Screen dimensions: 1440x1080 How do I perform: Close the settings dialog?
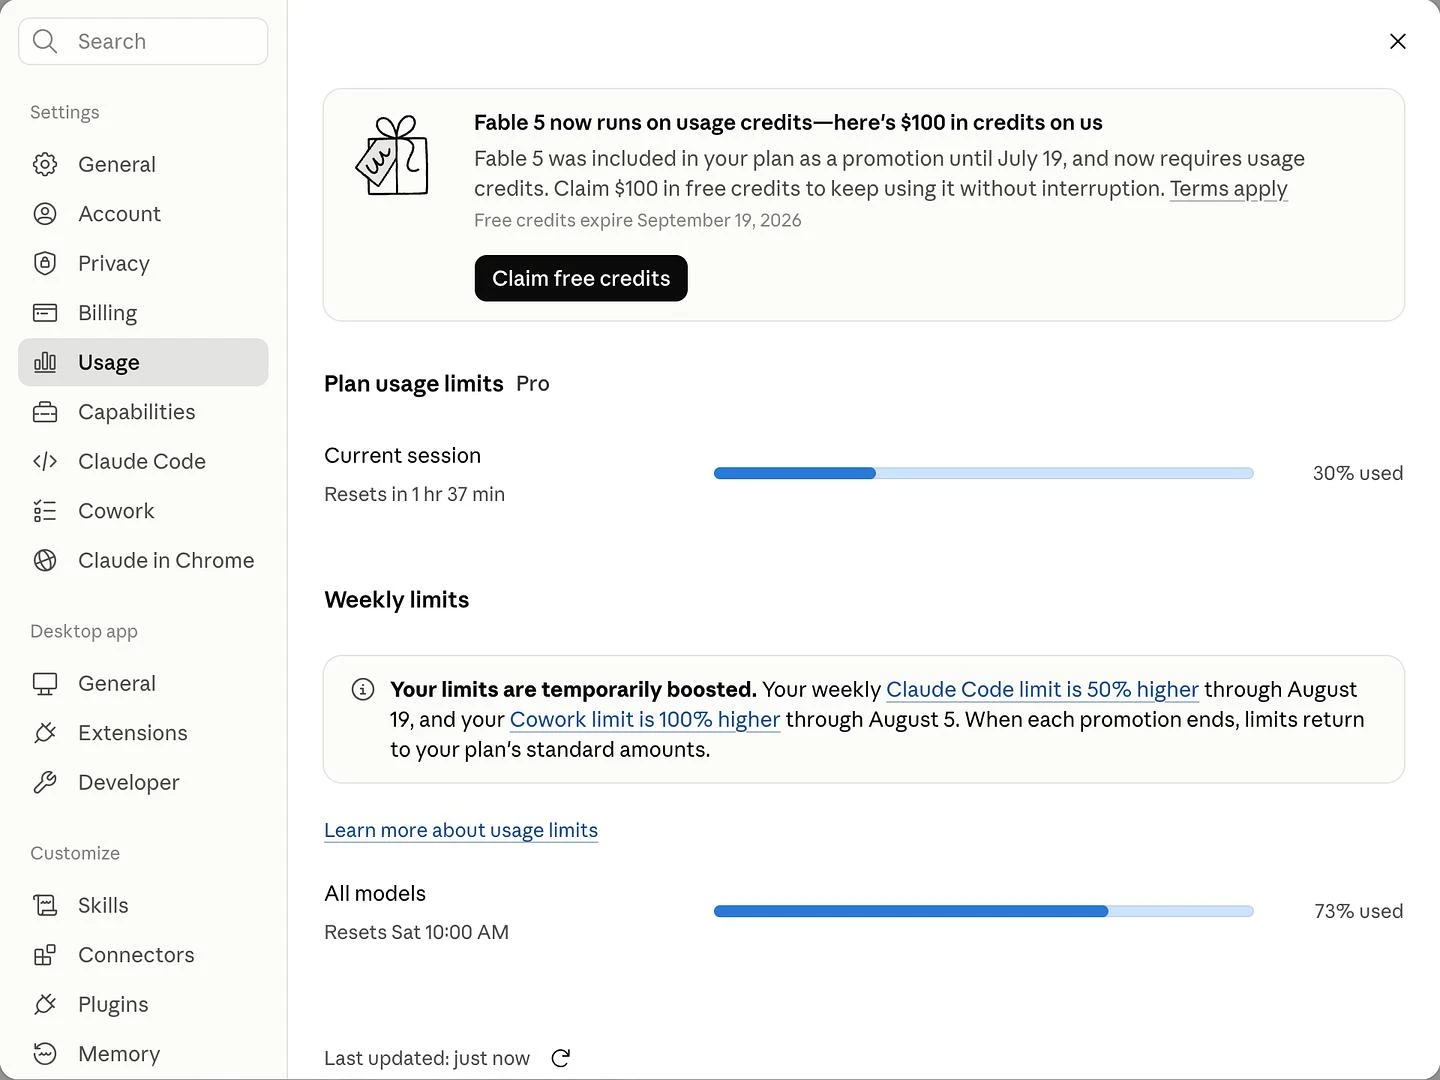[x=1398, y=41]
